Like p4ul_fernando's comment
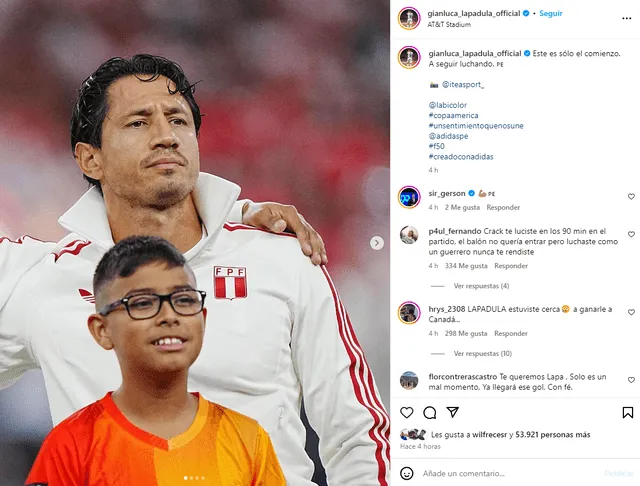The width and height of the screenshot is (640, 486). [x=631, y=234]
